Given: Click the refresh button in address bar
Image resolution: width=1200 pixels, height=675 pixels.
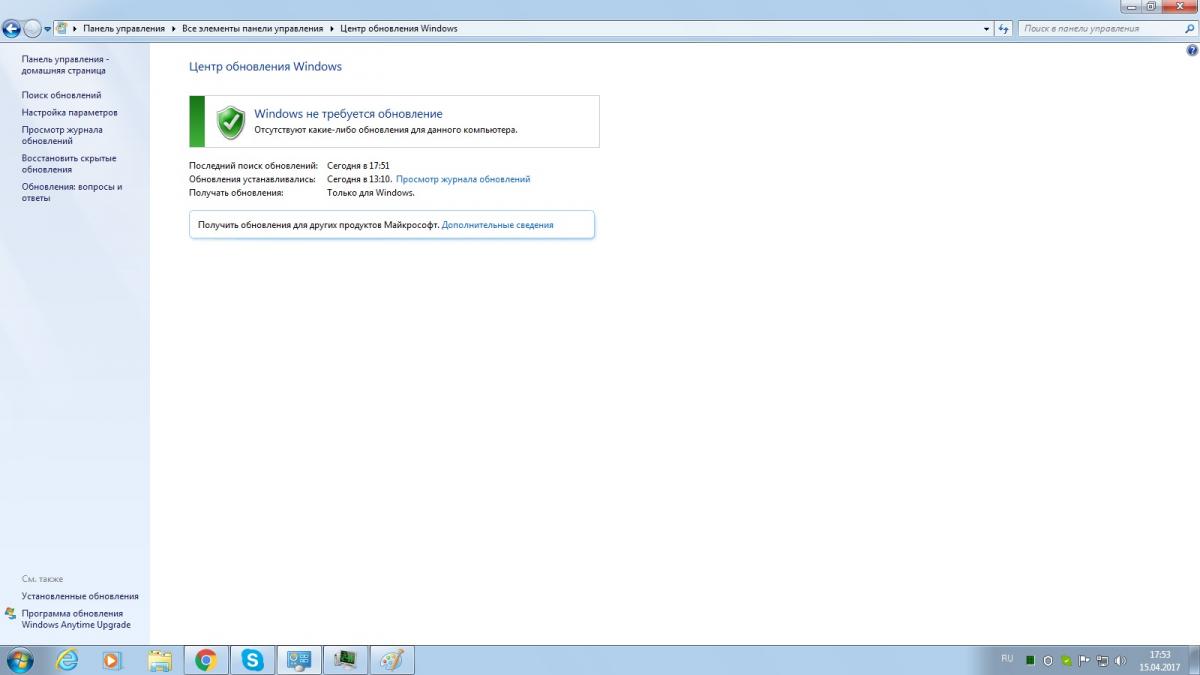Looking at the screenshot, I should point(1005,29).
